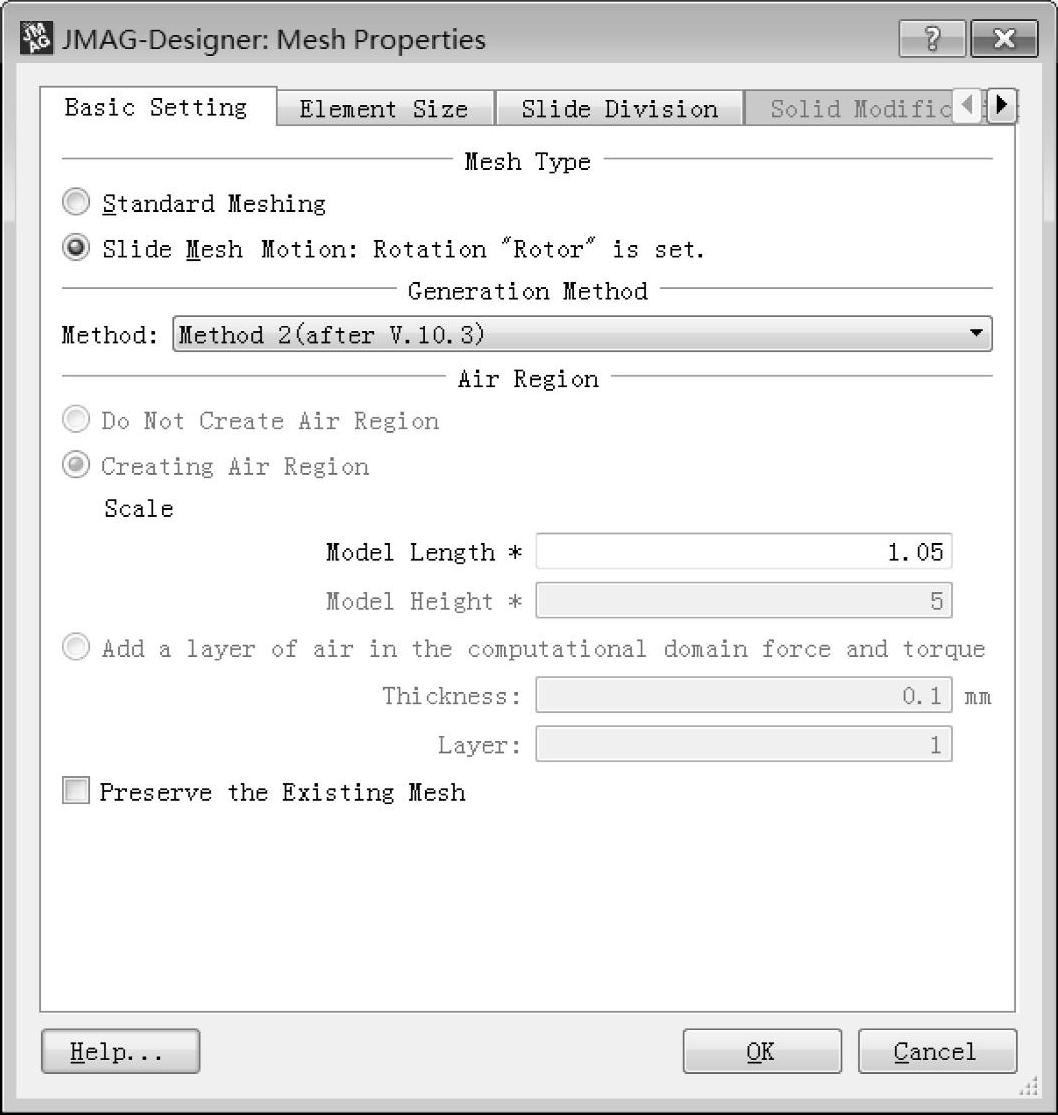Viewport: 1058px width, 1115px height.
Task: Open the partly hidden Solid Modific tab
Action: coord(849,109)
